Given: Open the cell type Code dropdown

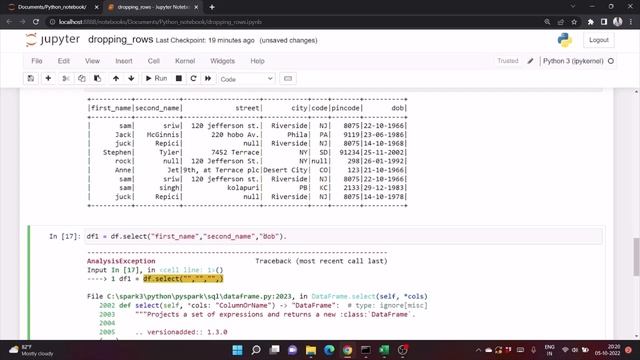Looking at the screenshot, I should (x=247, y=79).
